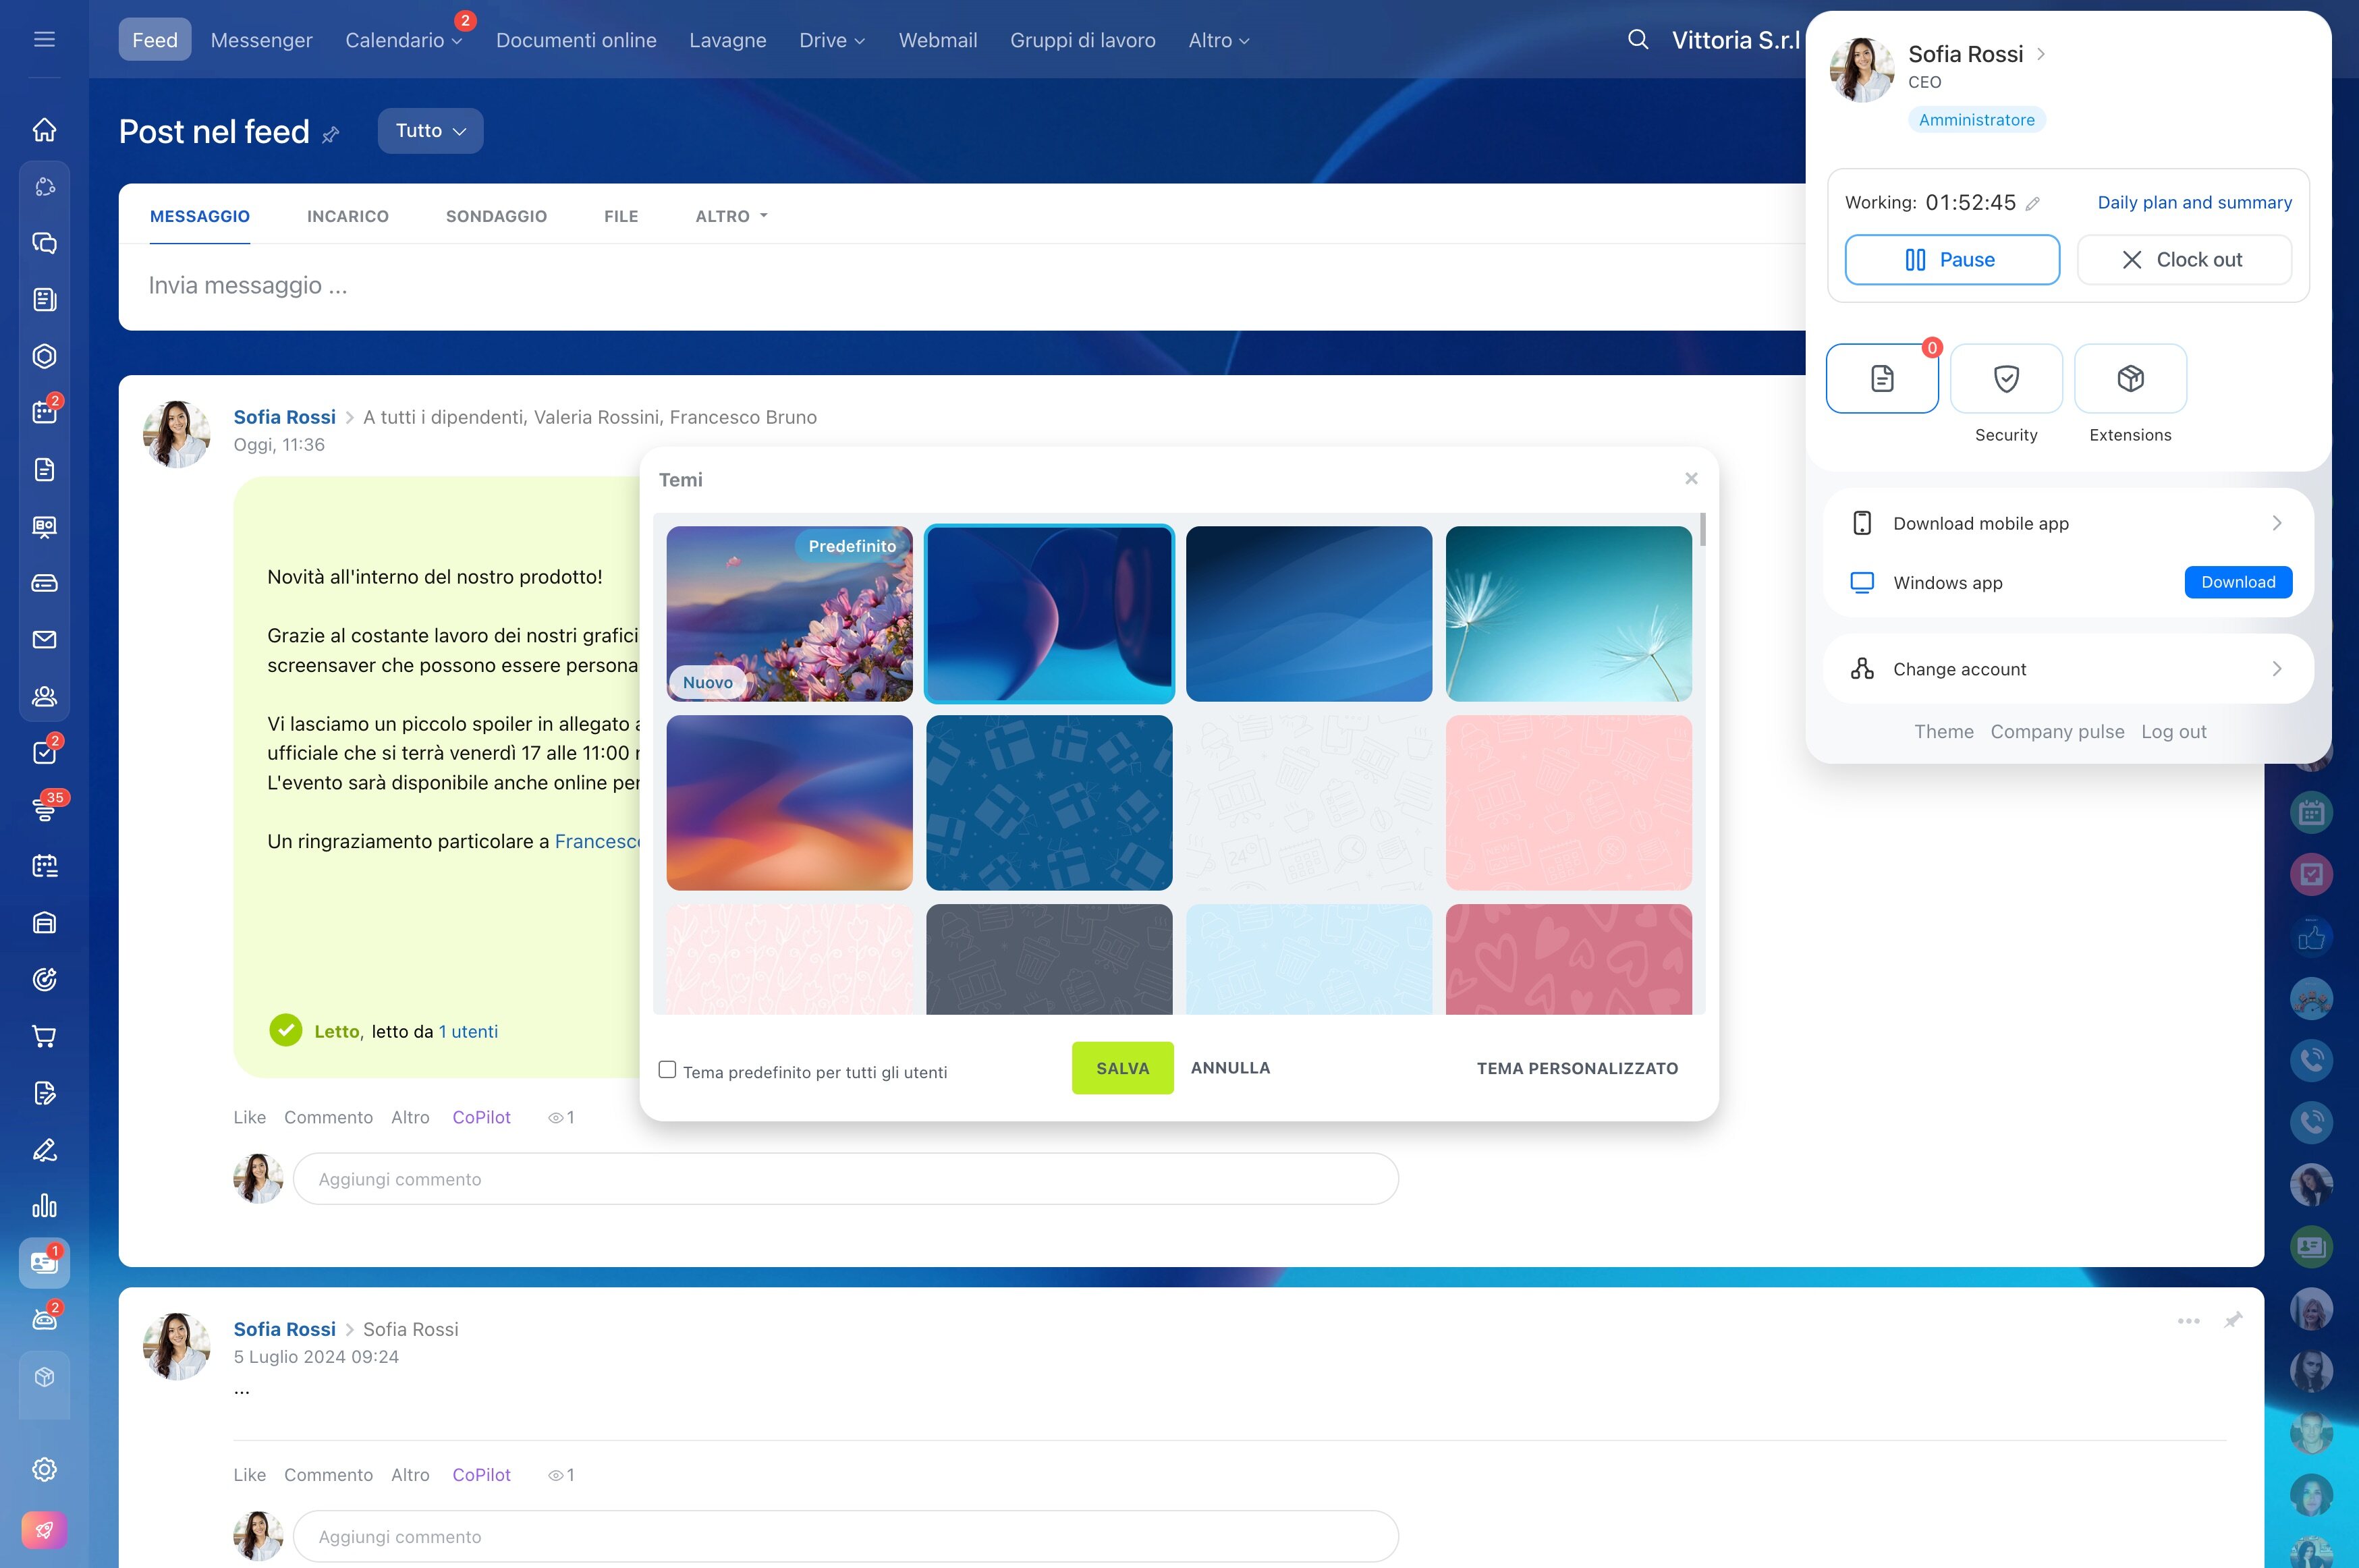The height and width of the screenshot is (1568, 2359).
Task: Open the mail envelope in sidebar
Action: 44,640
